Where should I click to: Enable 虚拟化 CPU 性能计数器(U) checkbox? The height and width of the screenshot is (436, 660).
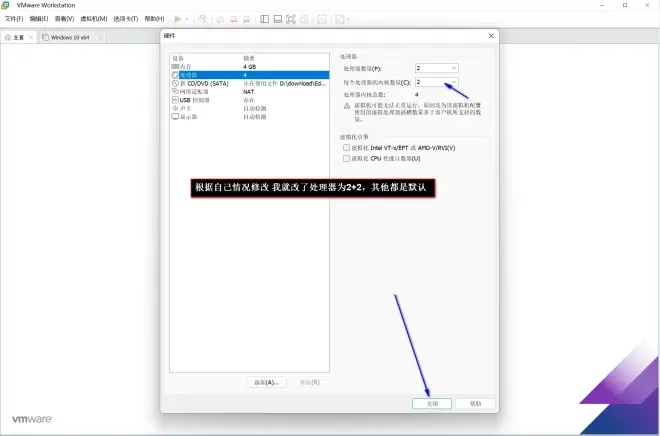(346, 158)
